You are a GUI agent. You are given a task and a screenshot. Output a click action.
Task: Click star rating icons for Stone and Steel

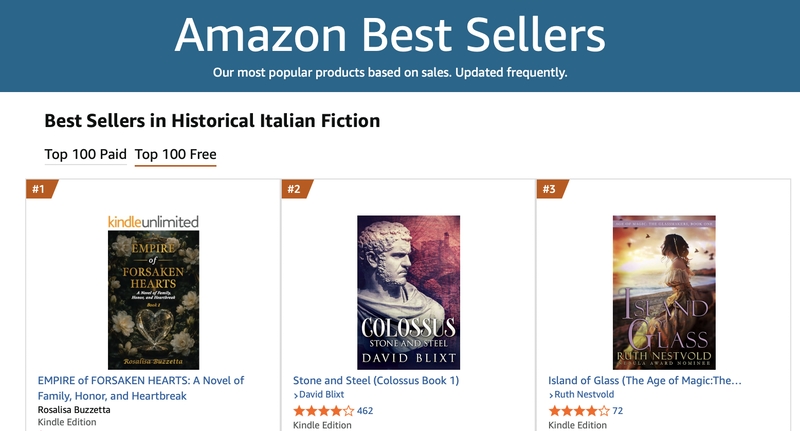click(x=323, y=411)
